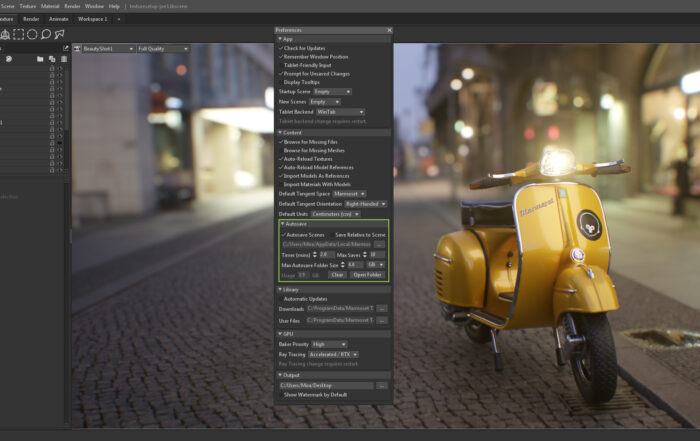Open the Full Quality viewport dropdown
Viewport: 700px width, 441px height.
click(x=163, y=49)
